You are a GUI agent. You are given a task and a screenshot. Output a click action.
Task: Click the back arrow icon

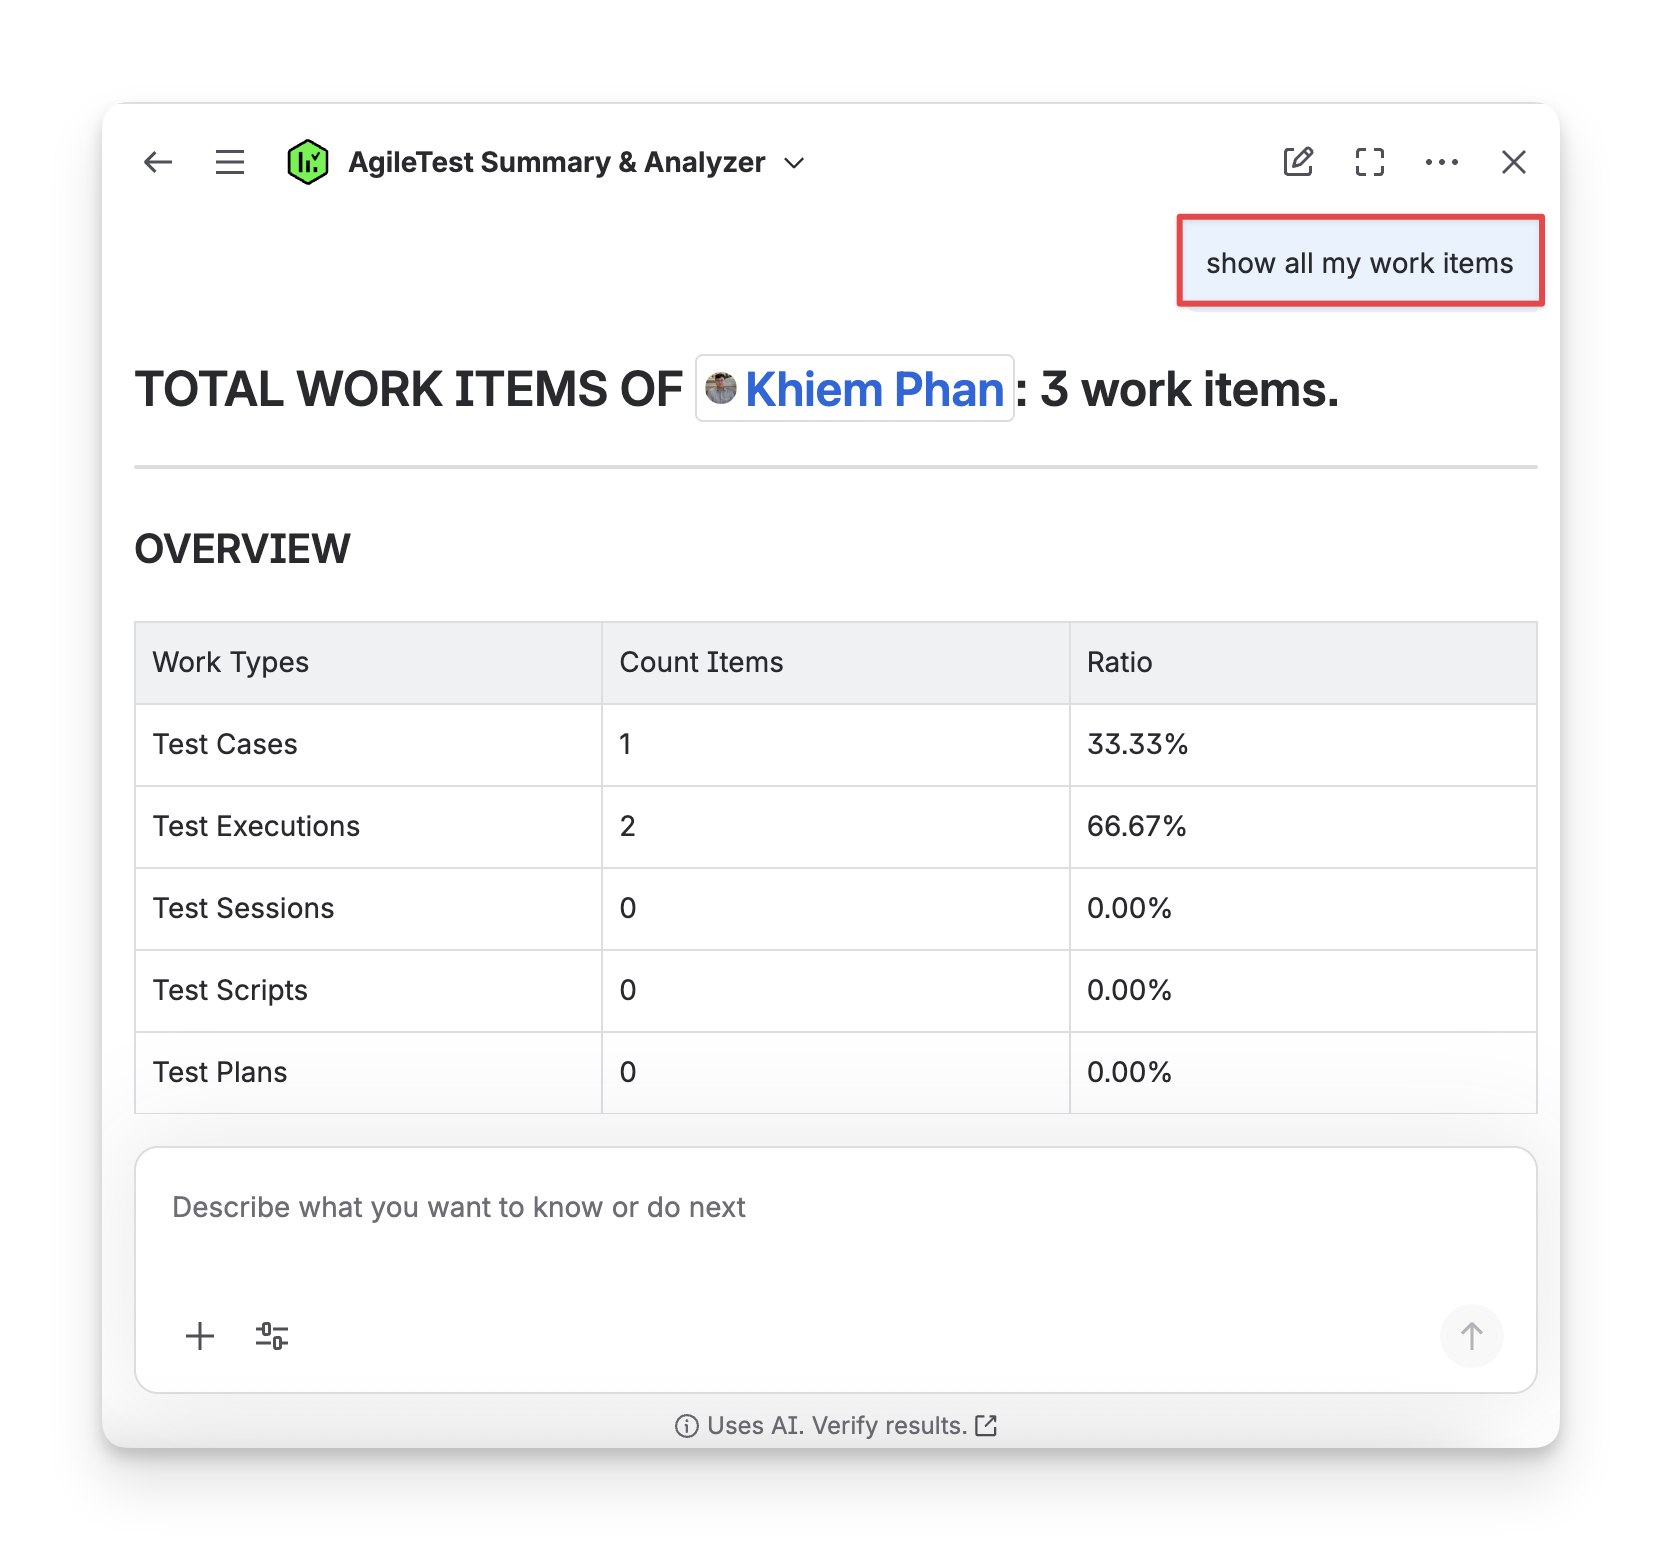pos(158,162)
